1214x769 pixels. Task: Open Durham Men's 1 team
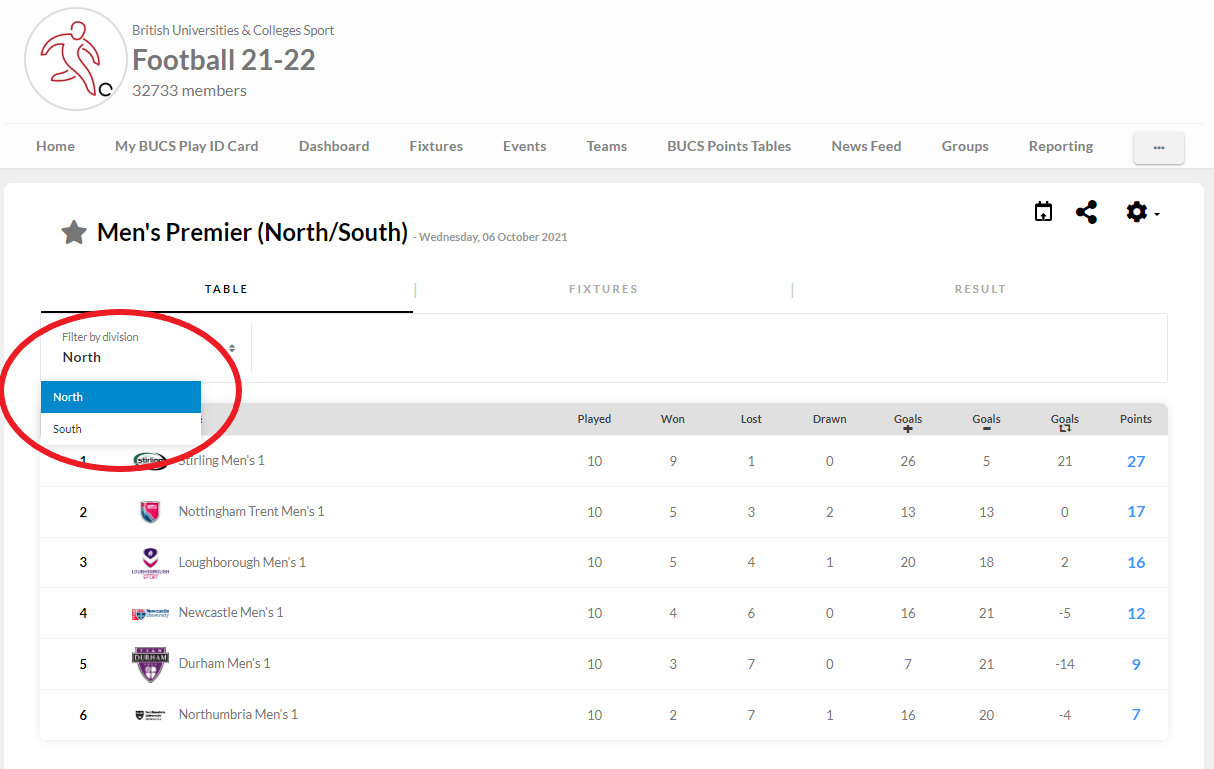224,663
